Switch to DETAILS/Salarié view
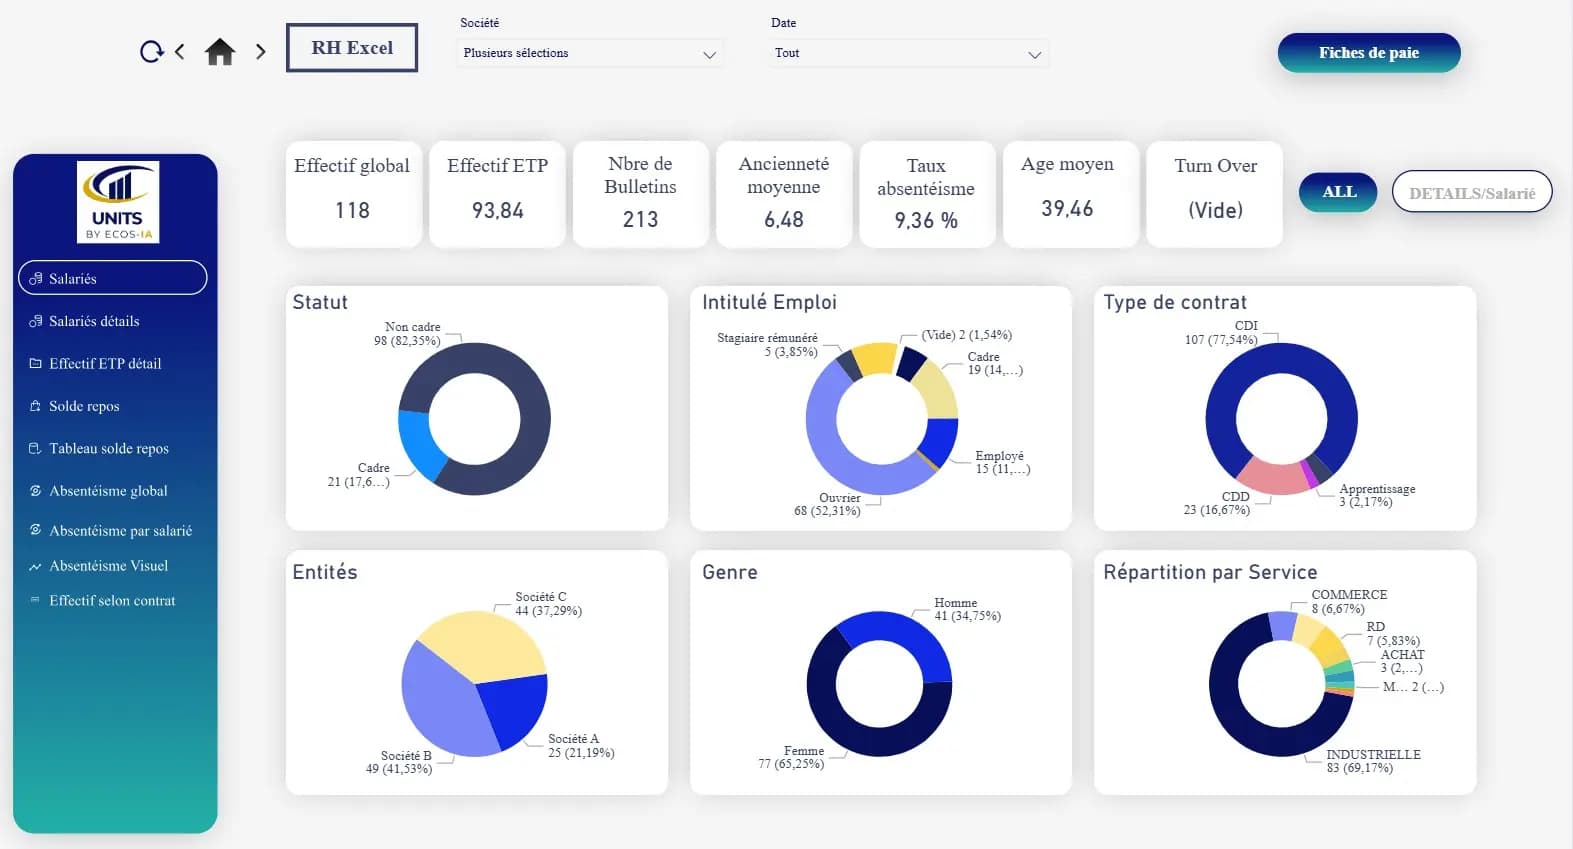1573x849 pixels. click(x=1471, y=193)
